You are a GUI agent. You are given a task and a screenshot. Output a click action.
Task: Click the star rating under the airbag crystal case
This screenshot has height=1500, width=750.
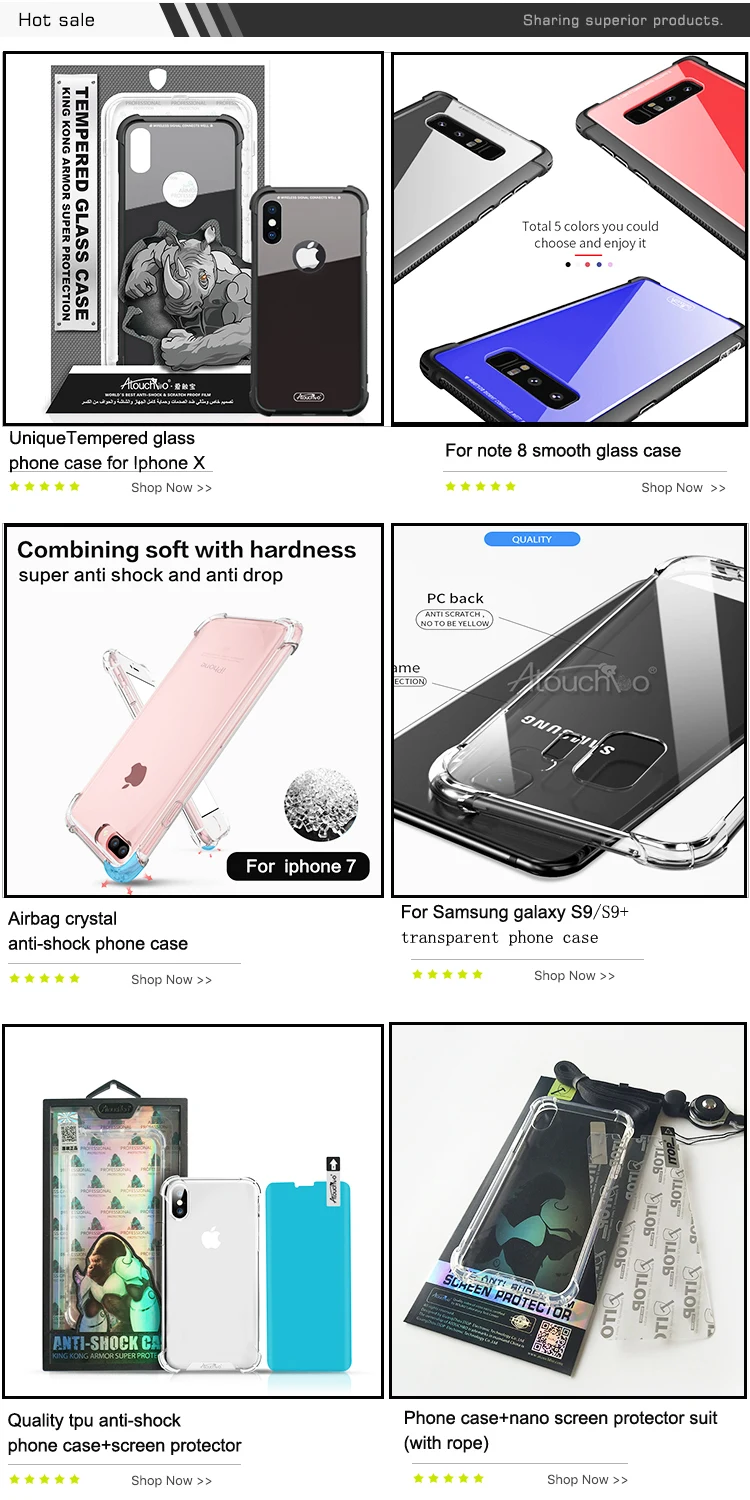[x=45, y=979]
